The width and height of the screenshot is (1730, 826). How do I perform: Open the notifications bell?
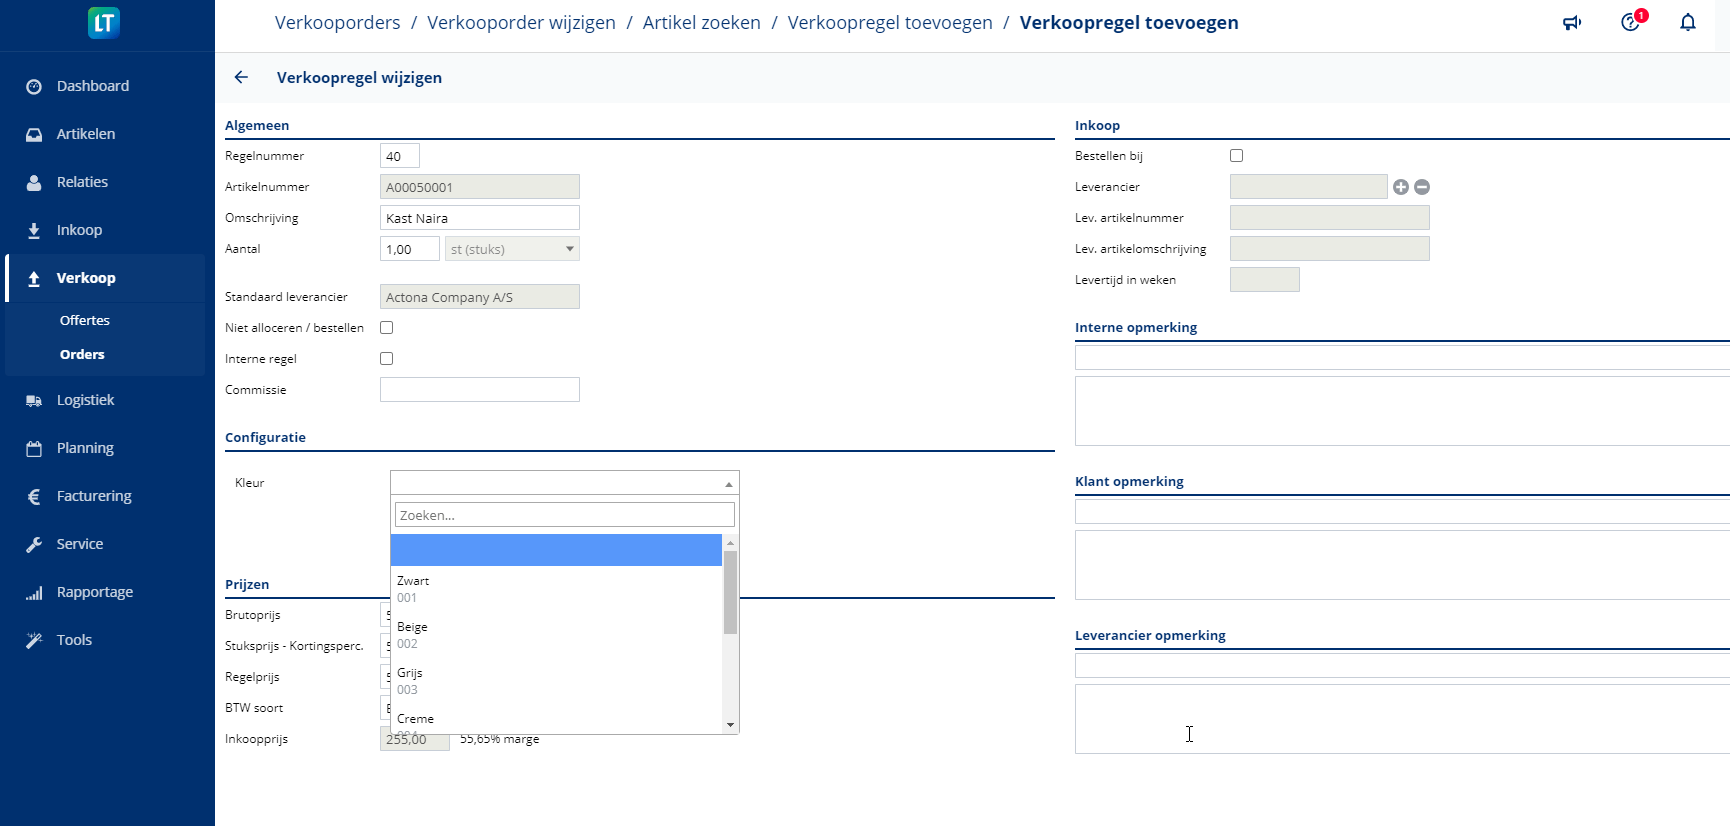click(x=1688, y=23)
